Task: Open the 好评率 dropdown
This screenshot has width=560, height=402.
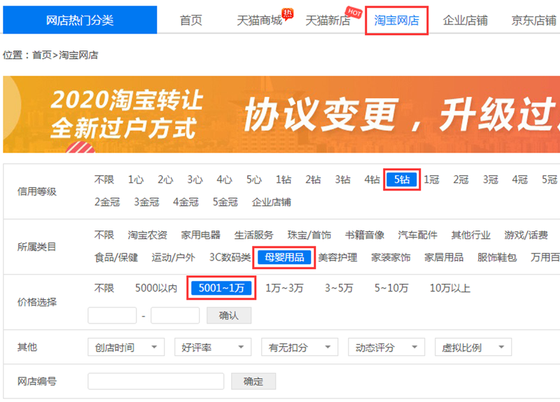Action: click(213, 347)
